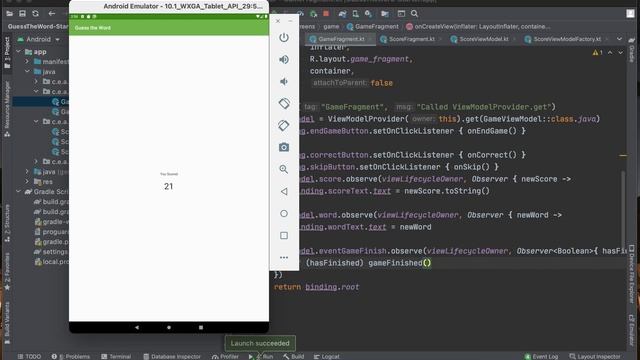
Task: Open the Terminal tool window
Action: pos(116,356)
